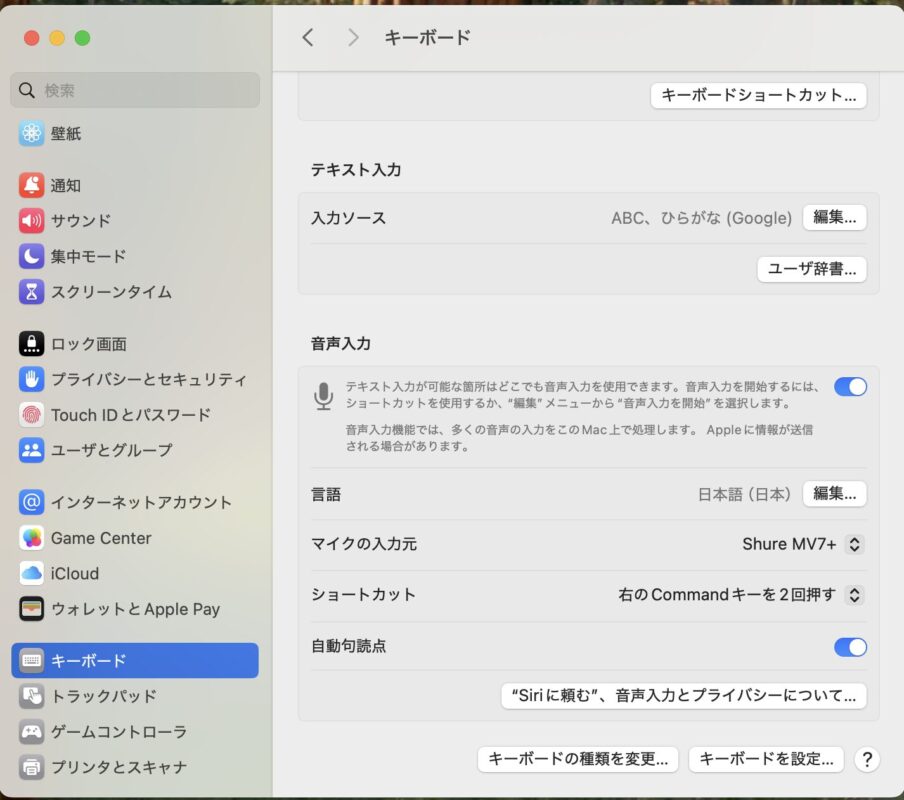Disable the 音声入力 dictation toggle

(x=850, y=387)
